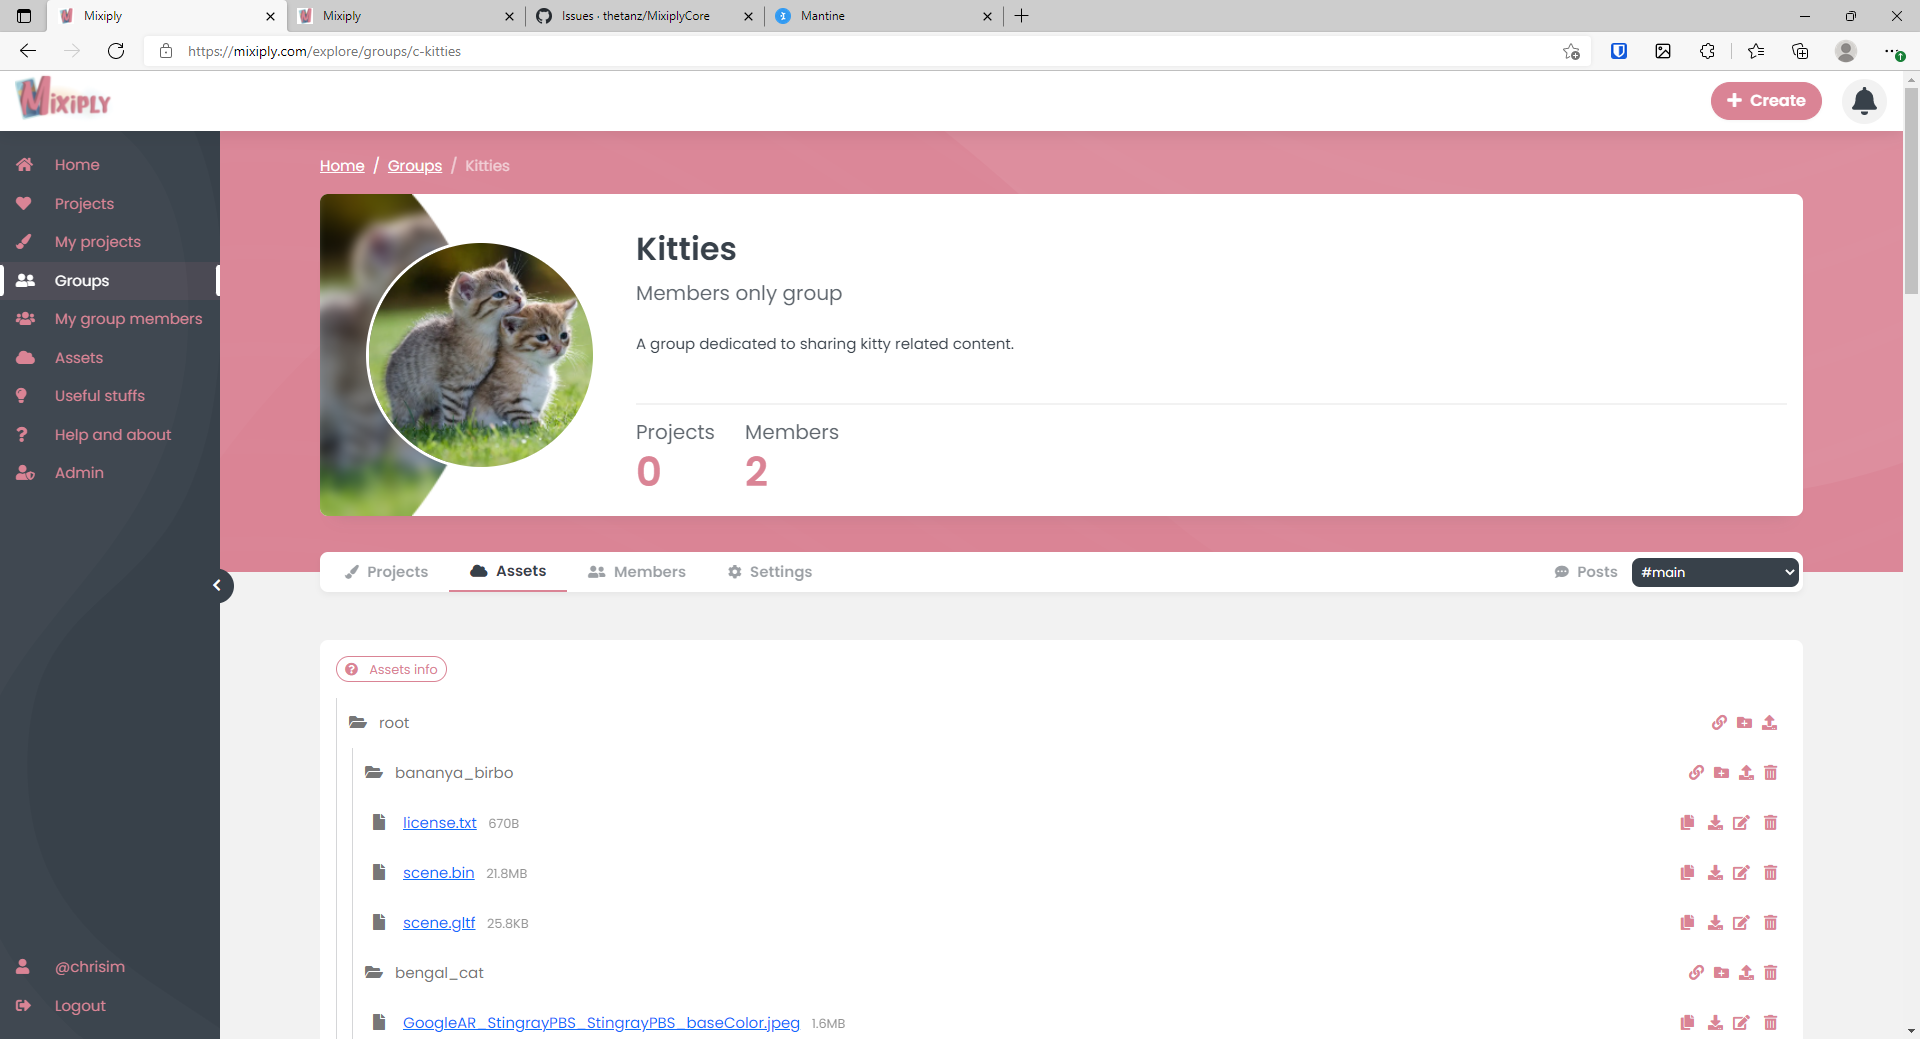Upload file into bengal_cat folder
This screenshot has height=1039, width=1920.
point(1746,972)
